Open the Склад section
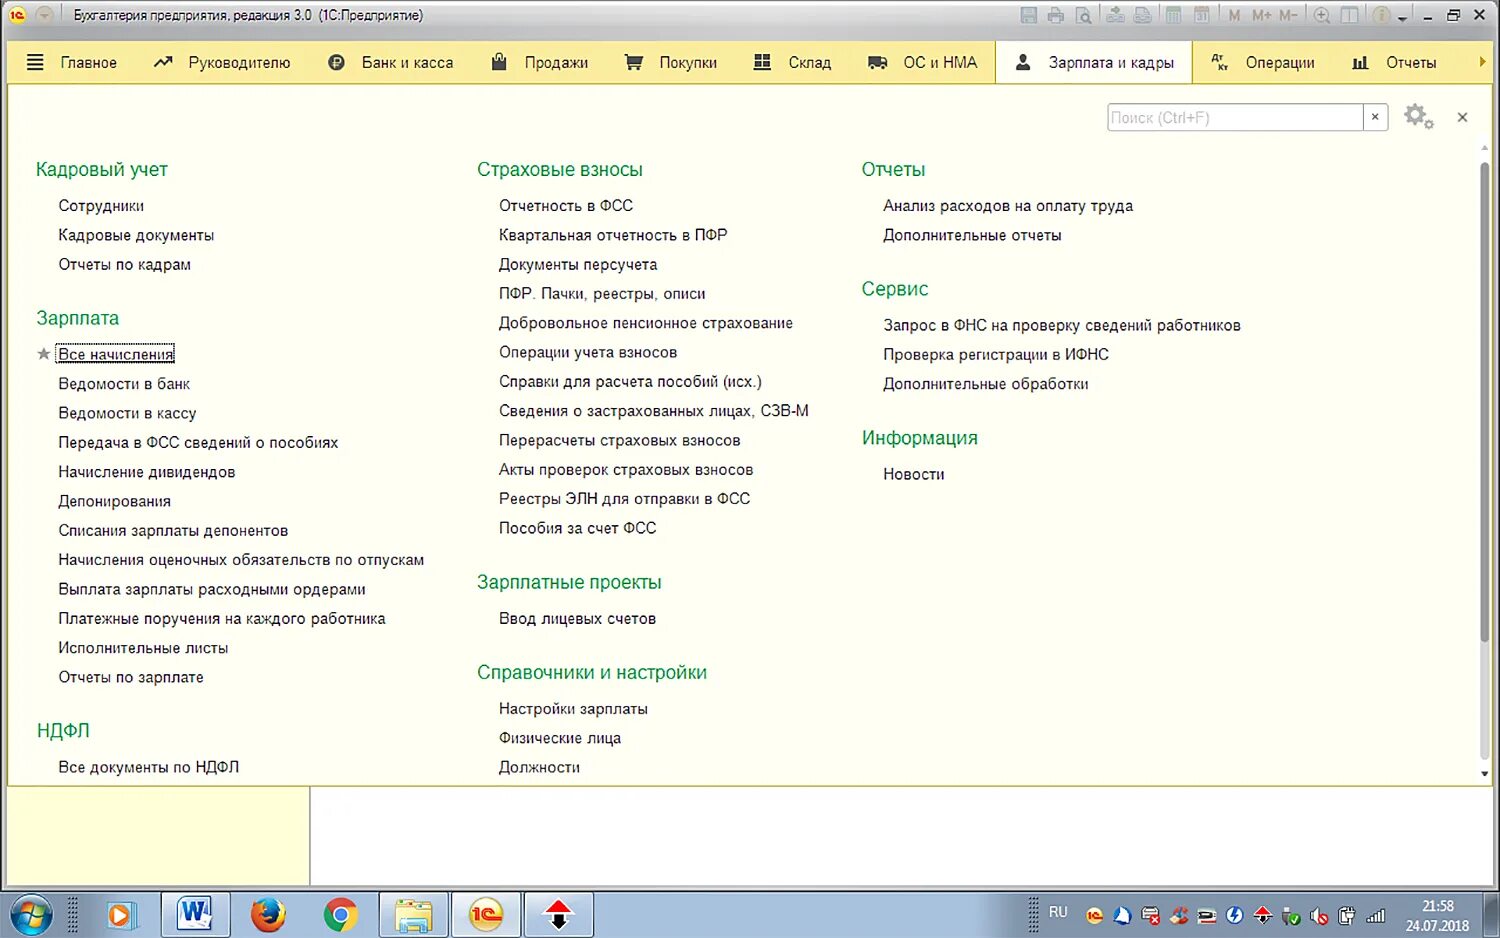Screen dimensions: 1500x938 (x=792, y=62)
